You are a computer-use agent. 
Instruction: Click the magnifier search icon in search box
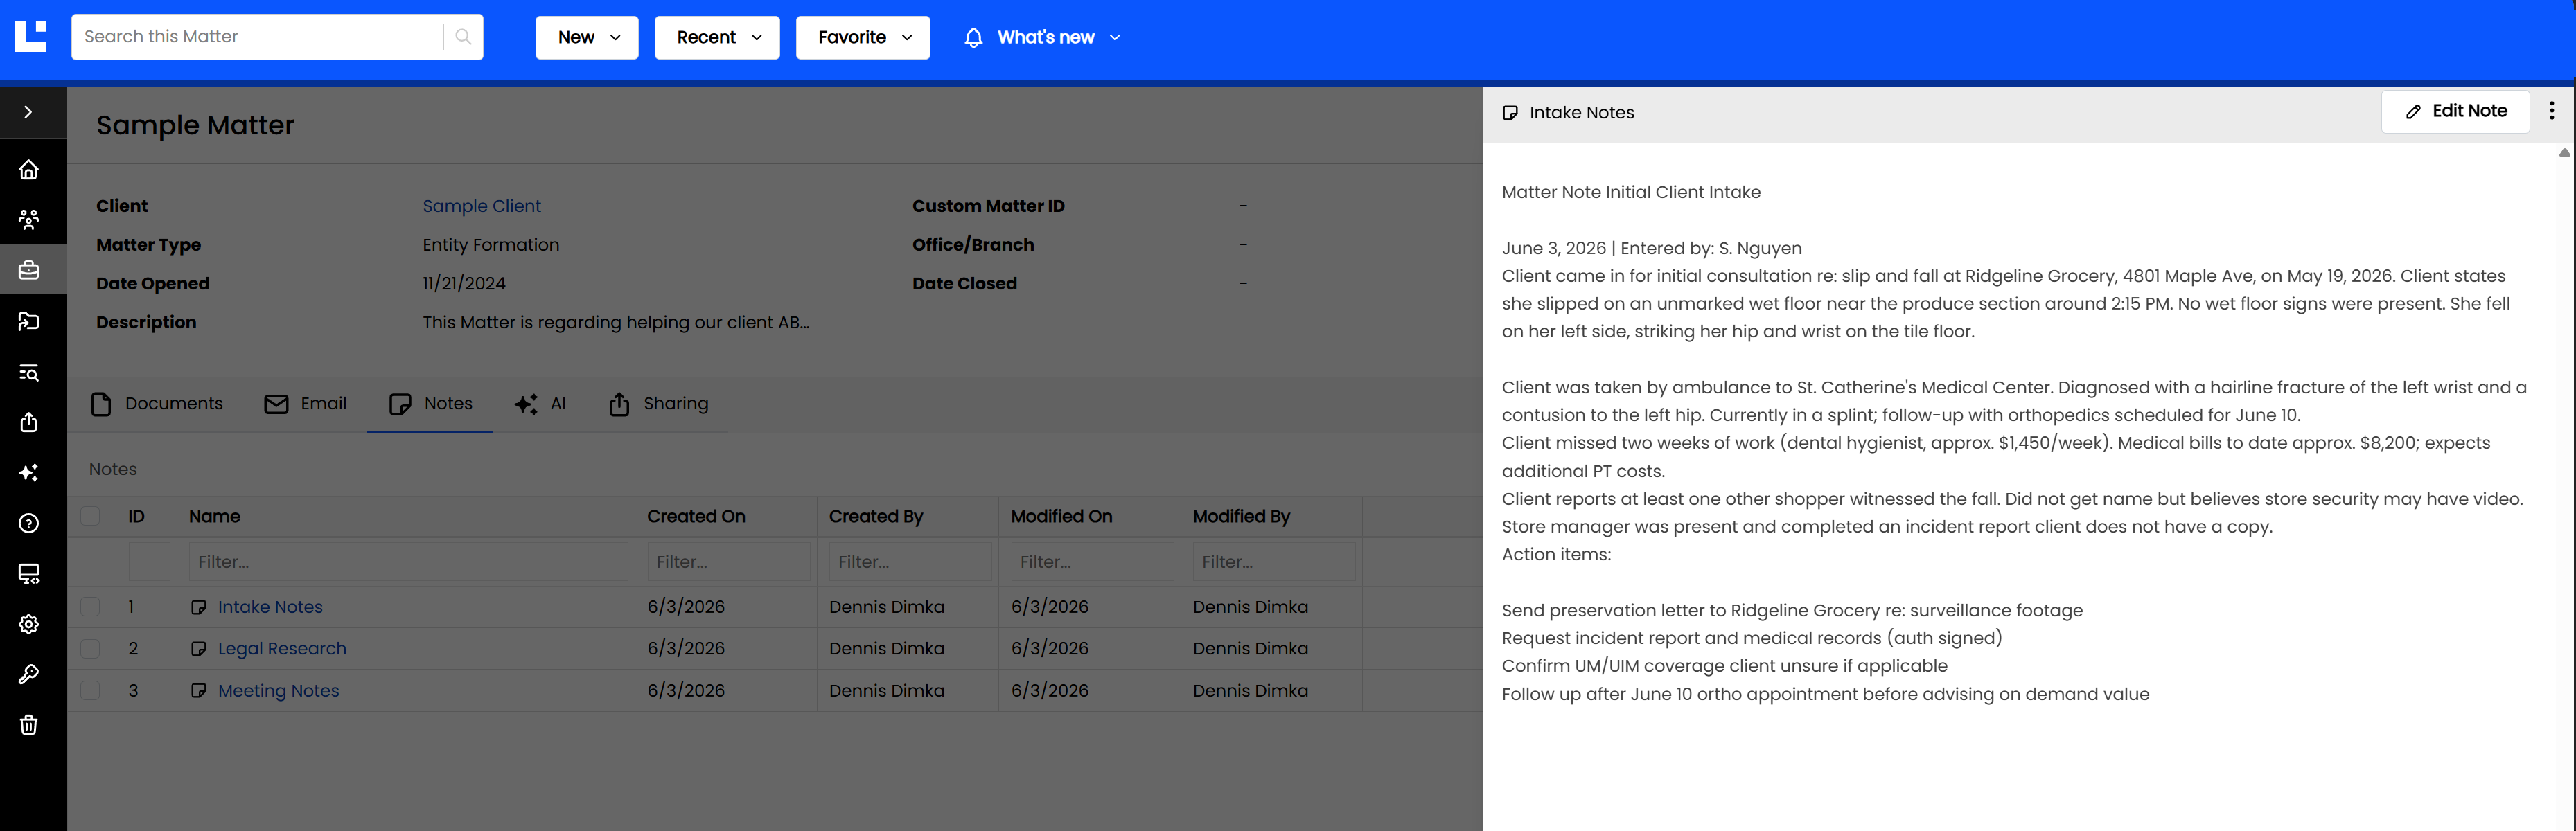463,37
